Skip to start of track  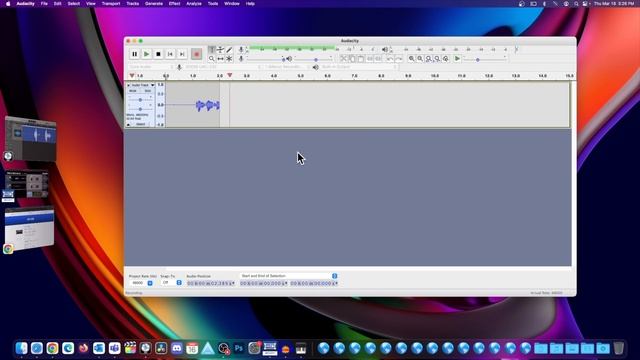(170, 54)
